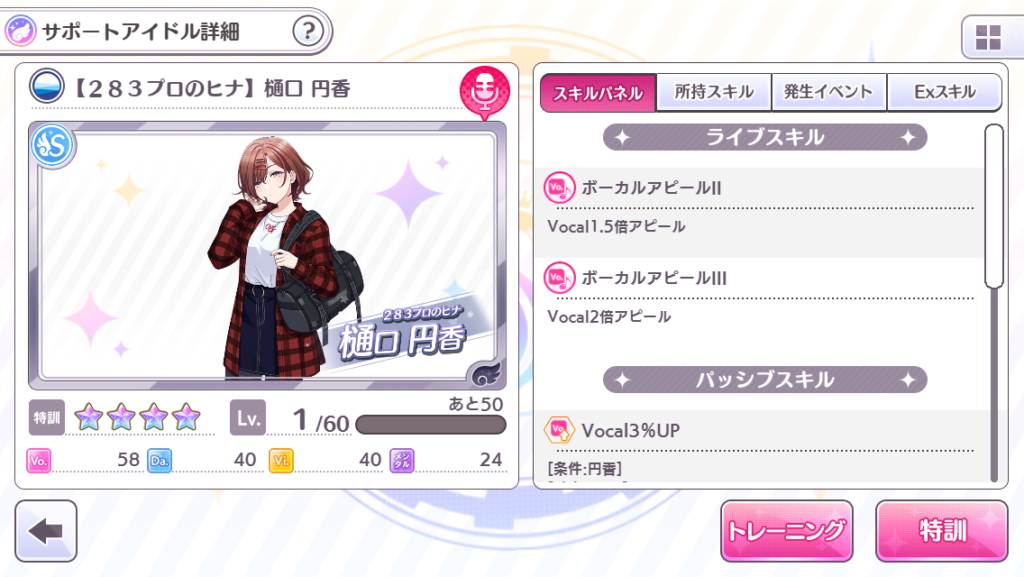Open the Exスキル tab

pyautogui.click(x=944, y=92)
